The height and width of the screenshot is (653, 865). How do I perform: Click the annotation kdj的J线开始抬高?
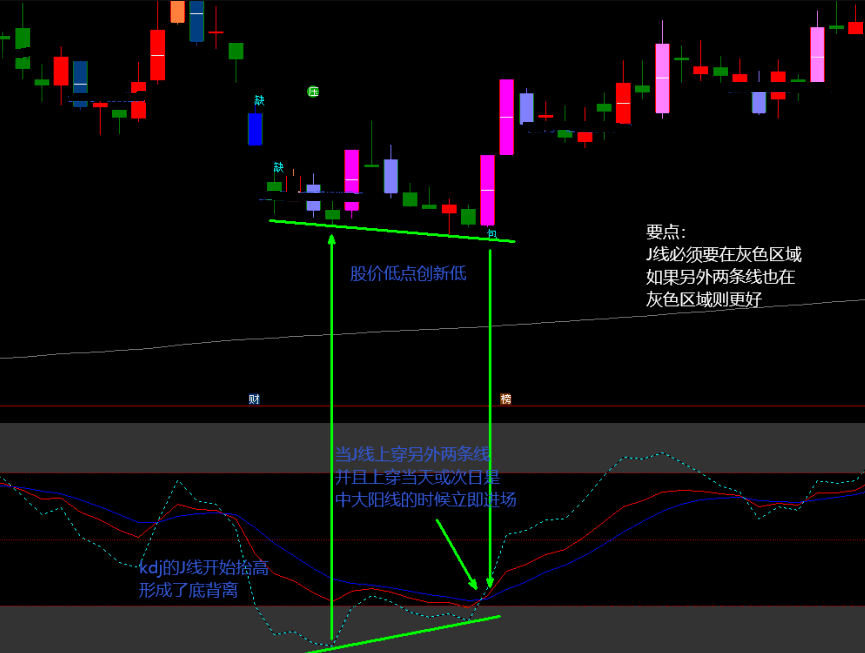[204, 568]
